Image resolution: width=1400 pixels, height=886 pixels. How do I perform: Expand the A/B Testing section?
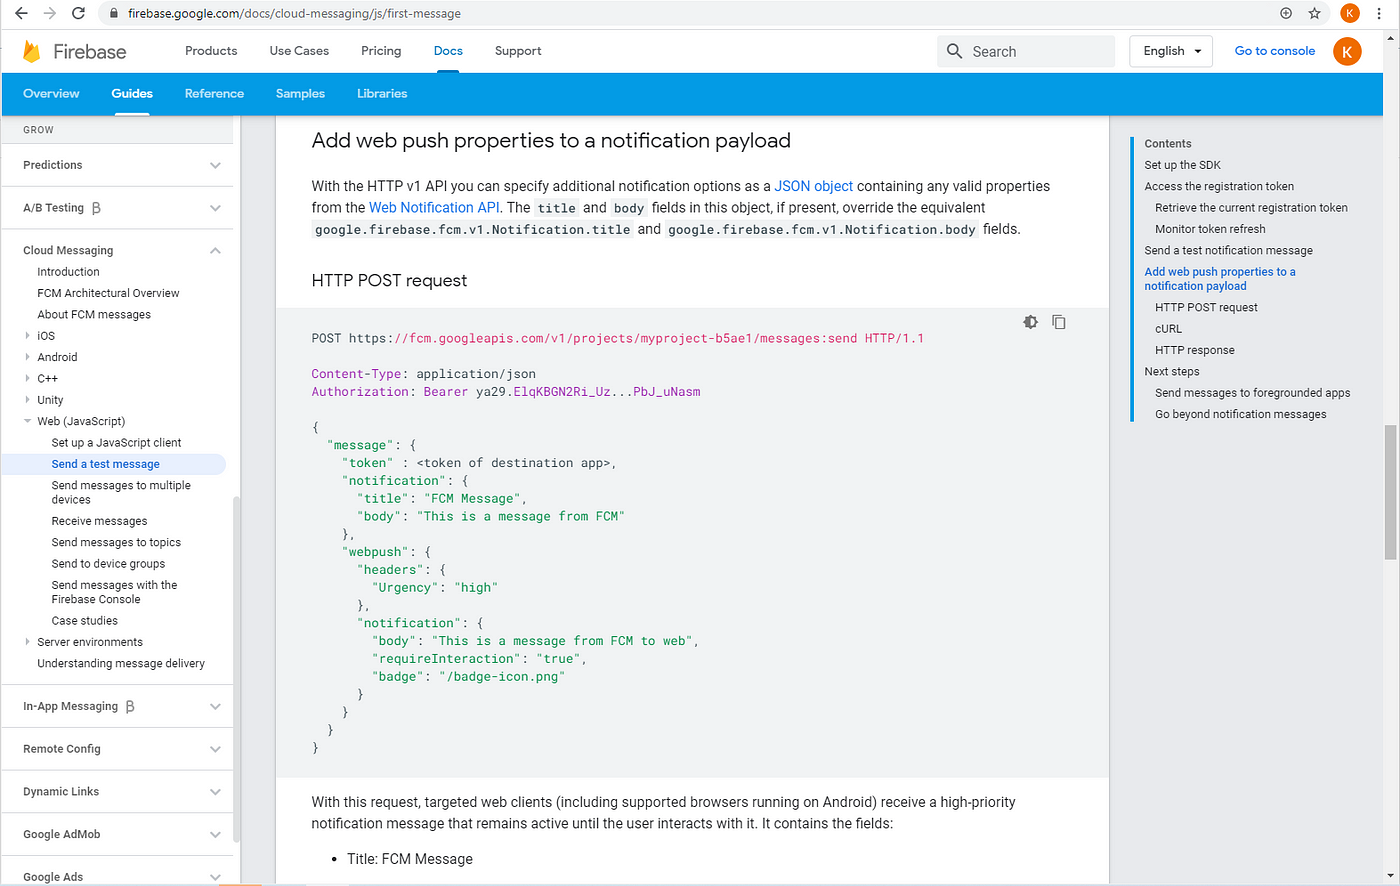[x=215, y=208]
